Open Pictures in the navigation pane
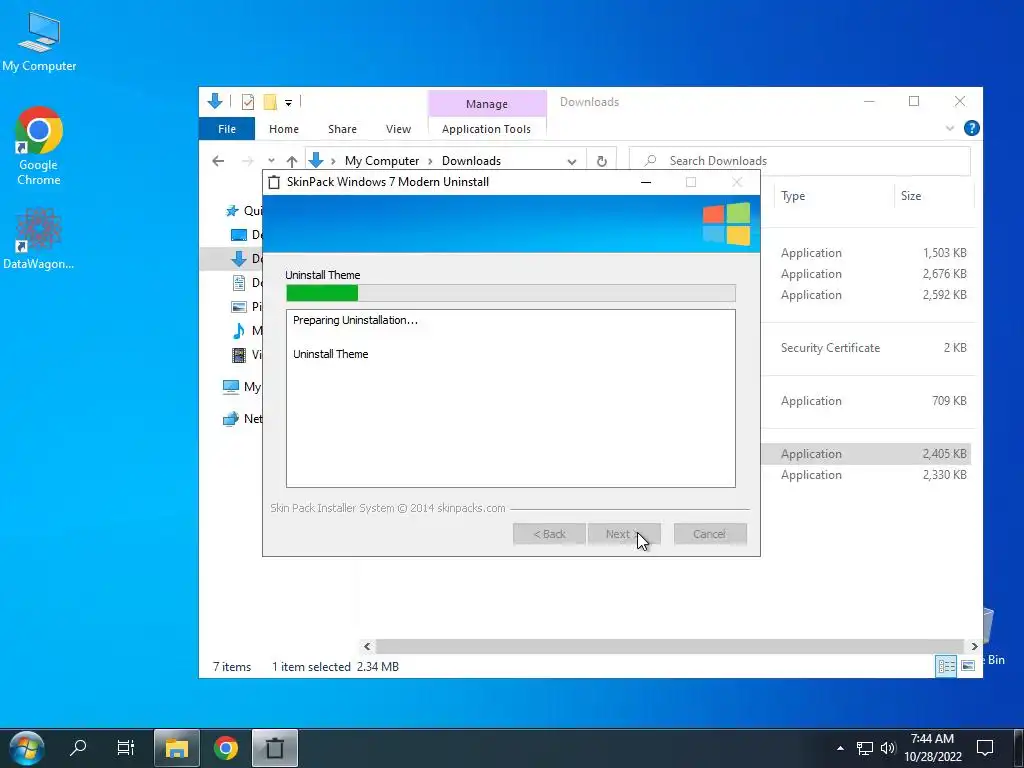This screenshot has width=1024, height=768. pyautogui.click(x=247, y=306)
